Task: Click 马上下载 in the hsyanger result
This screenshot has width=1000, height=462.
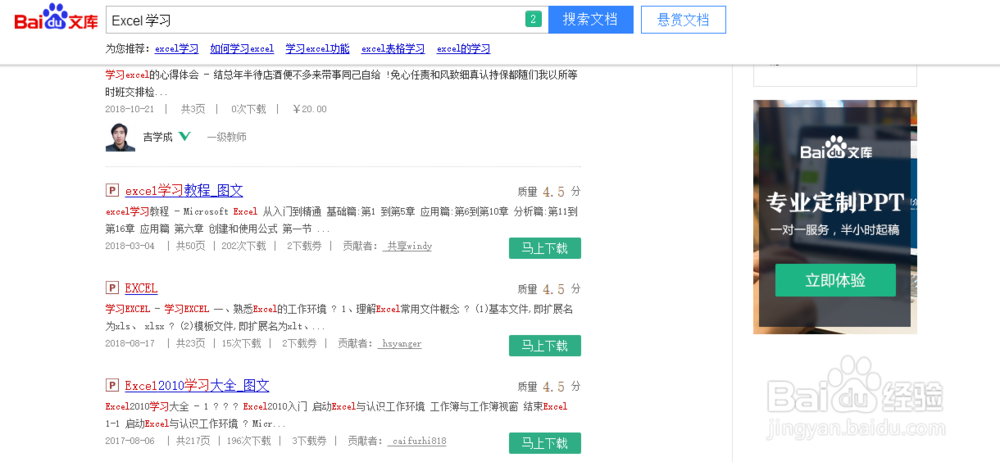Action: [x=545, y=346]
